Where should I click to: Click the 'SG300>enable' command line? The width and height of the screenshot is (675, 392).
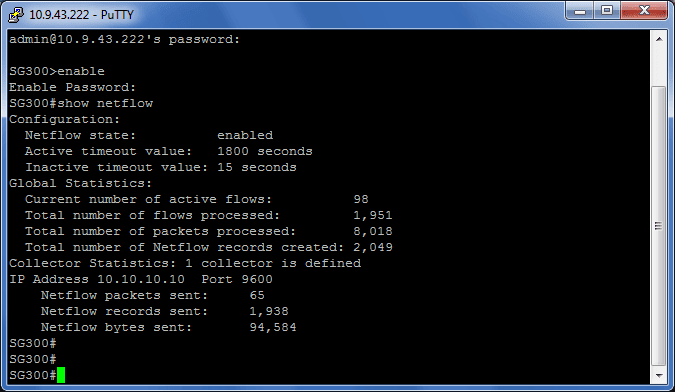click(x=57, y=71)
